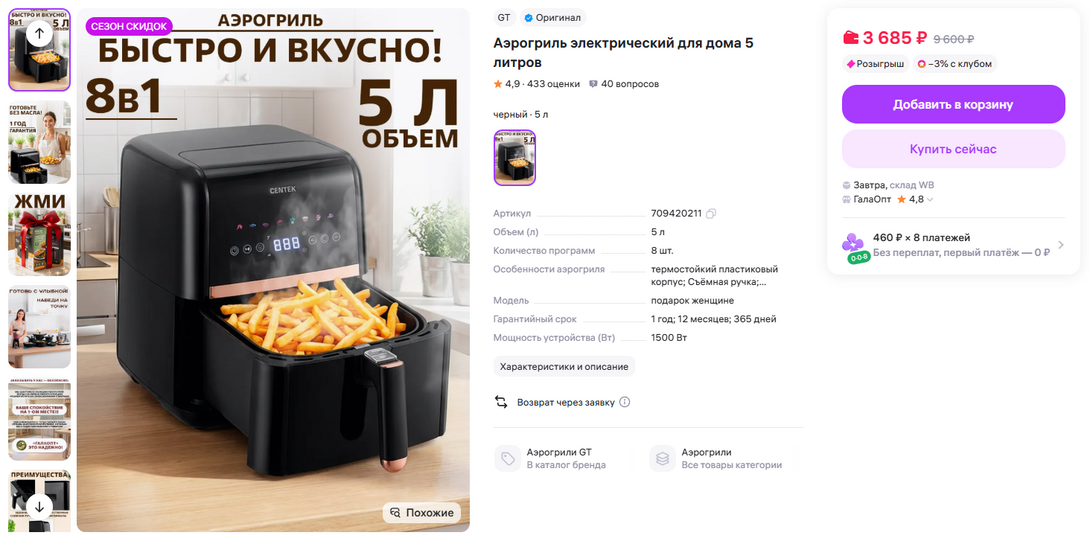The image size is (1090, 544).
Task: Open the Аэрогрили category stack icon
Action: tap(662, 459)
